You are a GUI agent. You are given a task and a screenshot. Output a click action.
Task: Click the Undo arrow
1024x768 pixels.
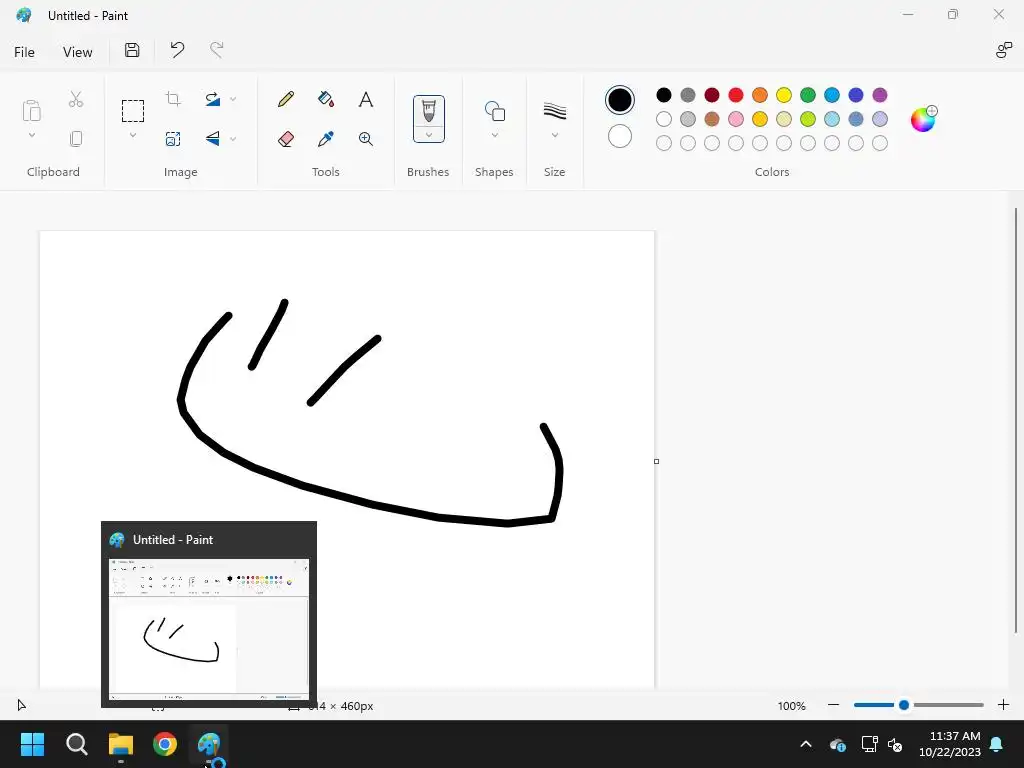point(177,50)
